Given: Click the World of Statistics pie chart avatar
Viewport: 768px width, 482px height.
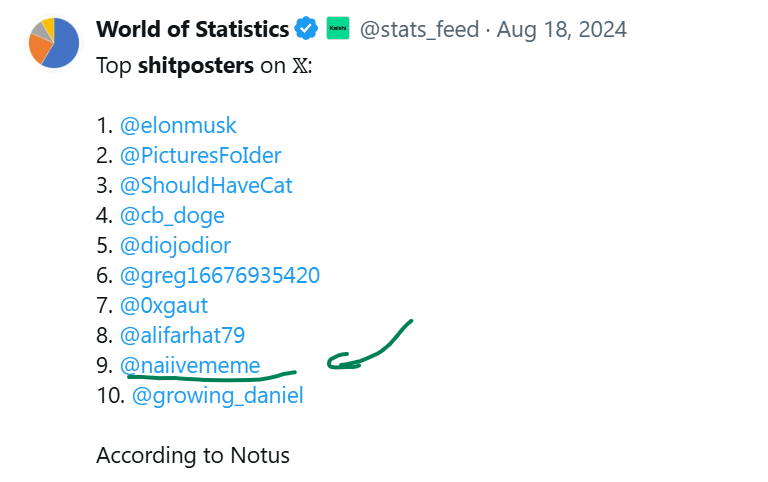Looking at the screenshot, I should tap(54, 43).
